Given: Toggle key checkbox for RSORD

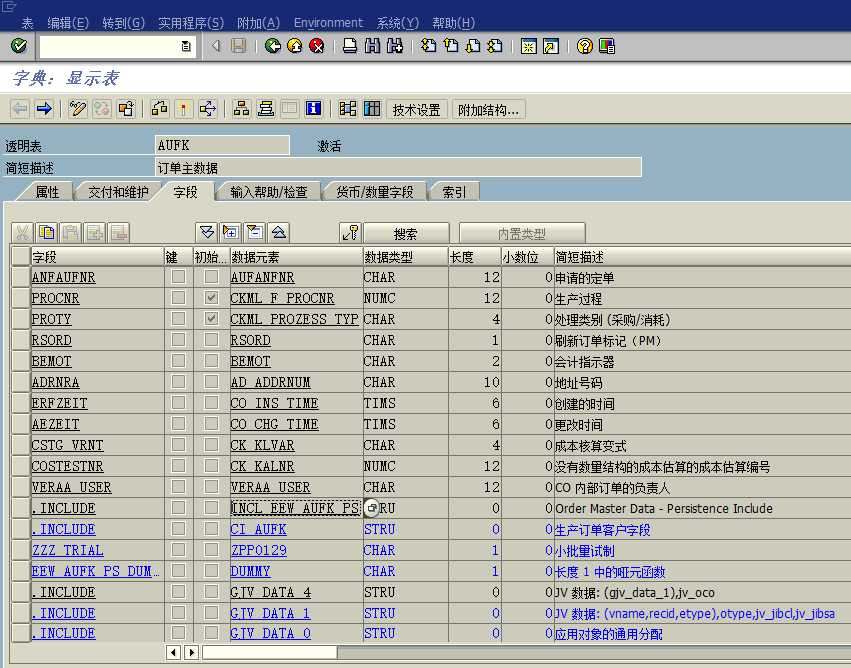Looking at the screenshot, I should 178,340.
